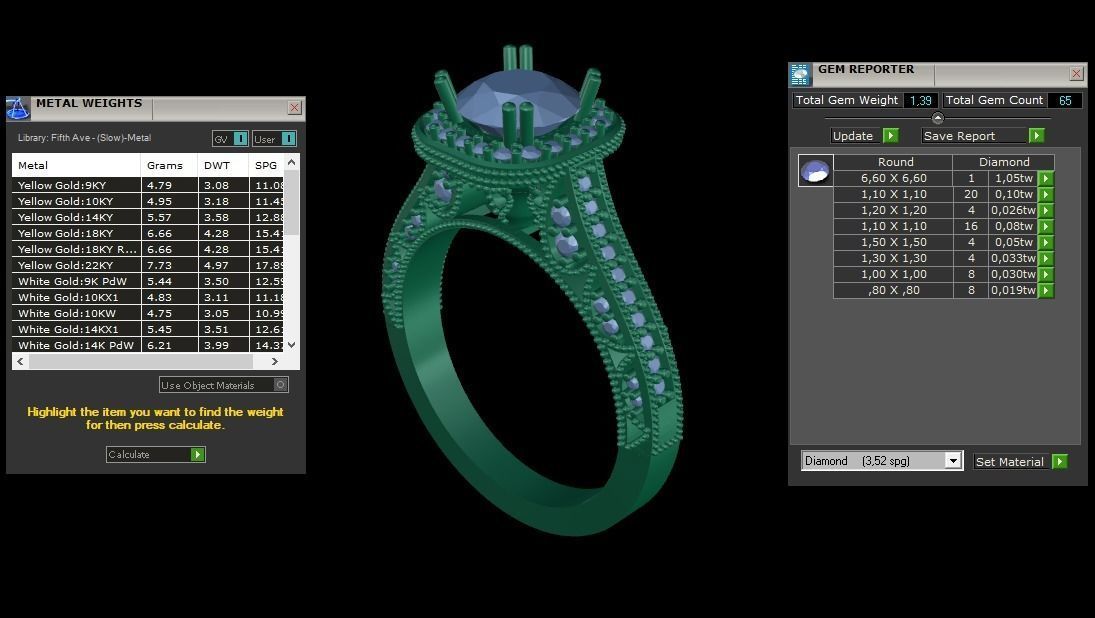1095x618 pixels.
Task: Click the 1,00 X 1,00 size cell
Action: point(893,274)
